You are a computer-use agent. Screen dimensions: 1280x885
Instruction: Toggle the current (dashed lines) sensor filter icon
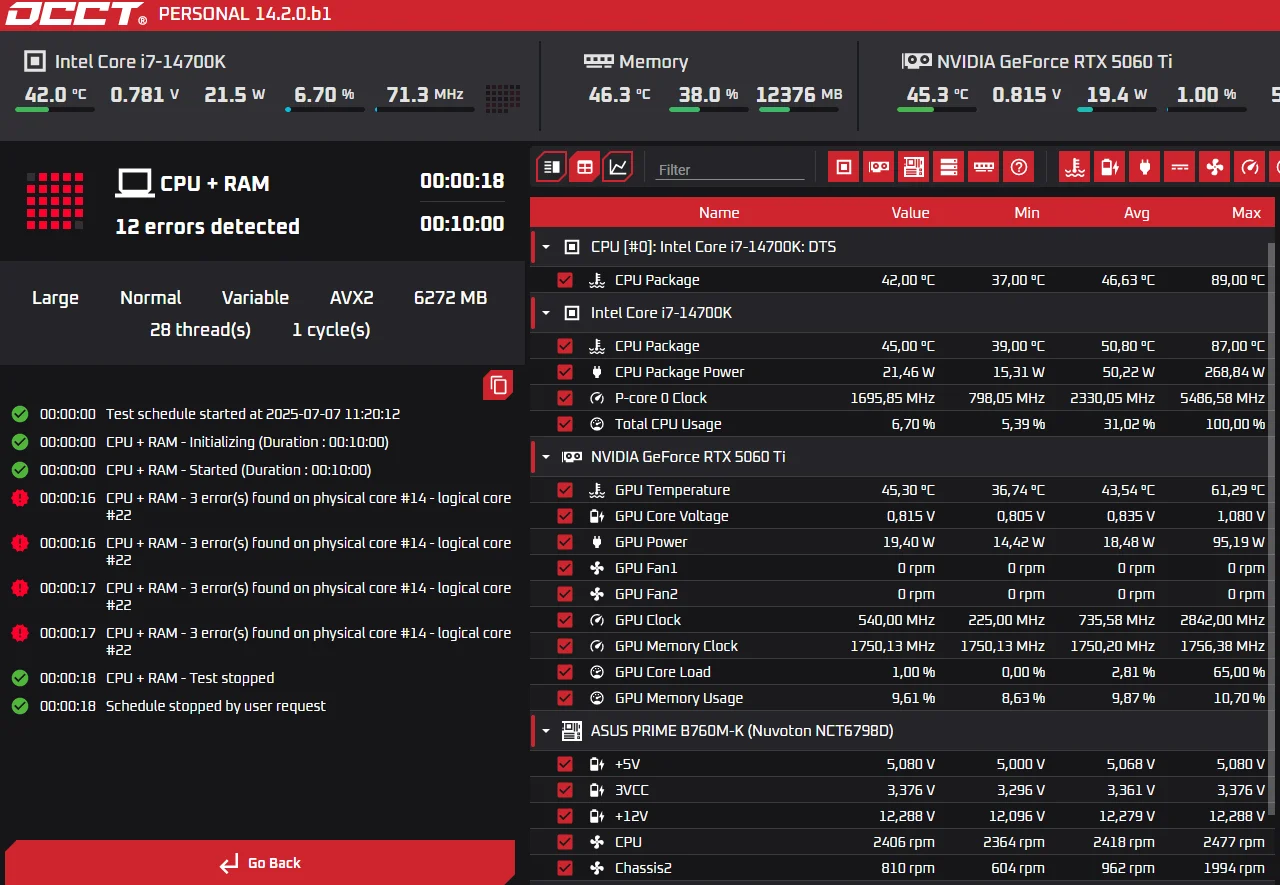1180,167
